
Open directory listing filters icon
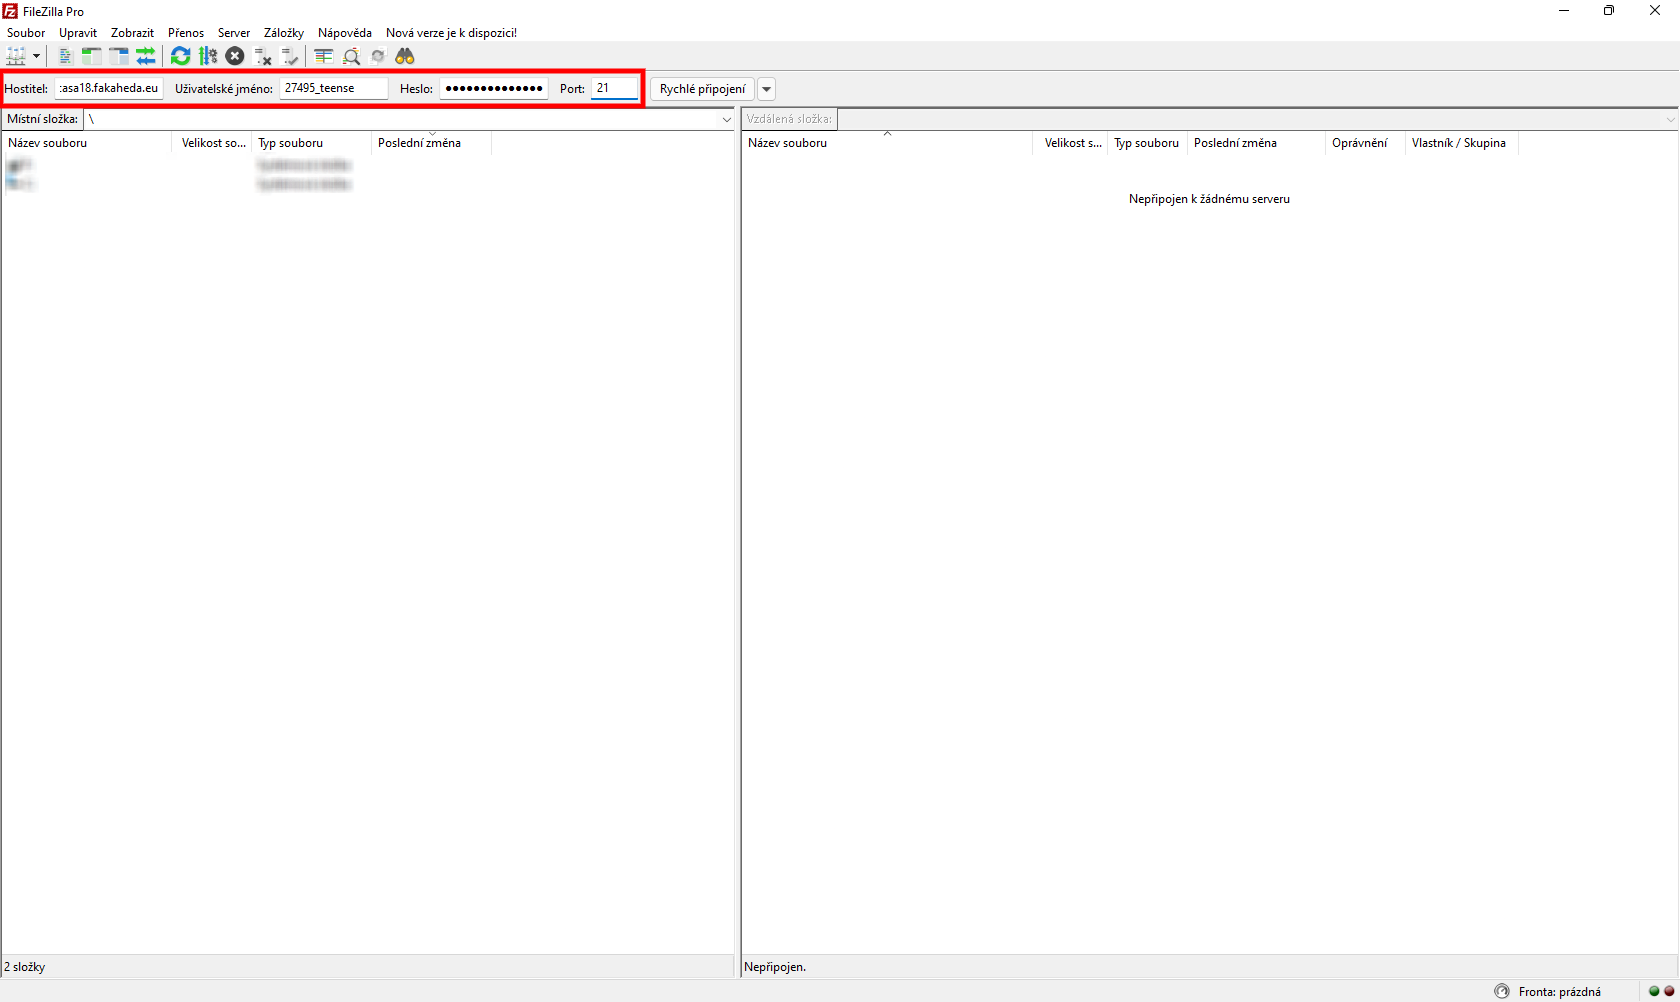point(324,56)
